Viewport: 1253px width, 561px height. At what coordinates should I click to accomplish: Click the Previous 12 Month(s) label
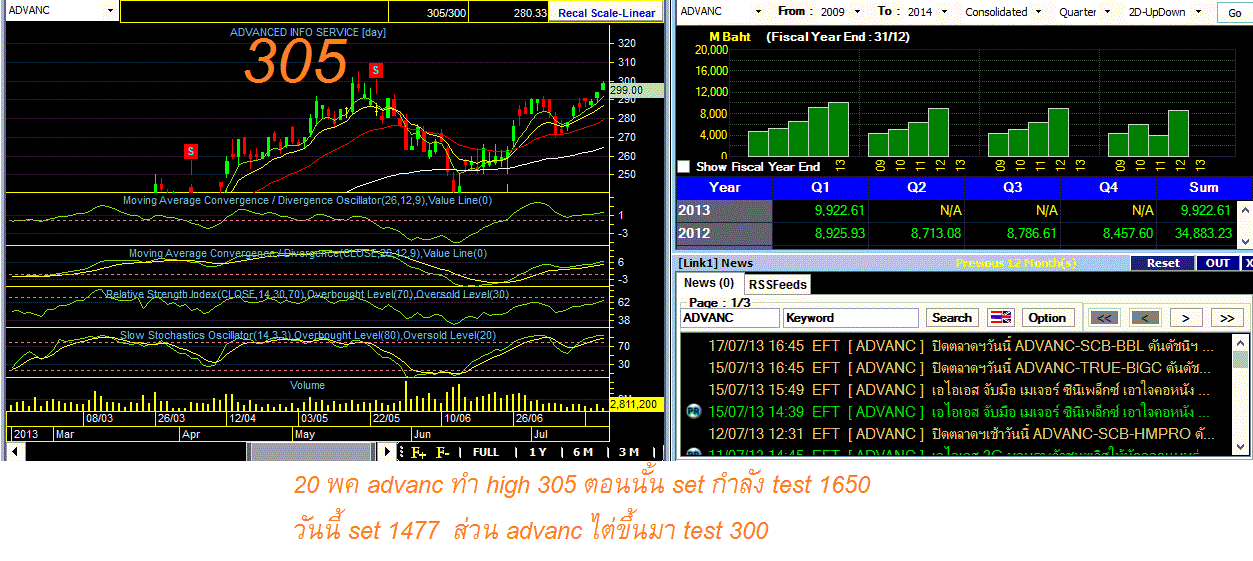tap(1016, 264)
